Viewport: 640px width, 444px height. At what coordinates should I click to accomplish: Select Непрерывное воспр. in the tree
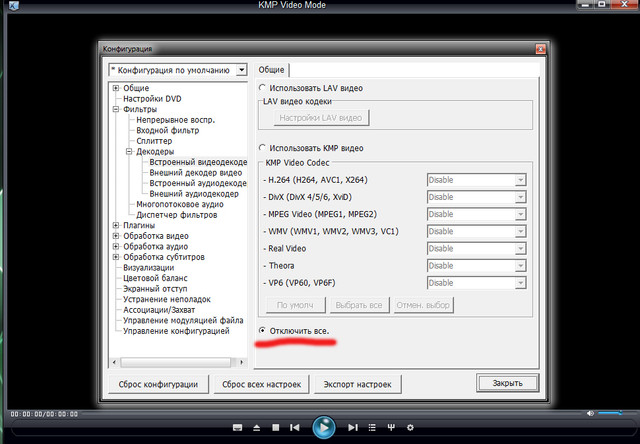click(x=176, y=120)
